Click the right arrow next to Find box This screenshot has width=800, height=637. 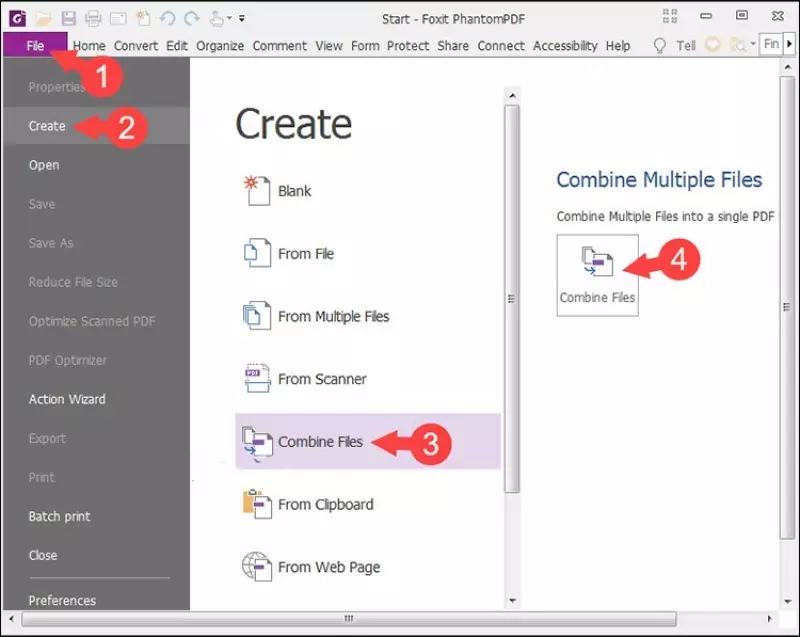tap(789, 44)
